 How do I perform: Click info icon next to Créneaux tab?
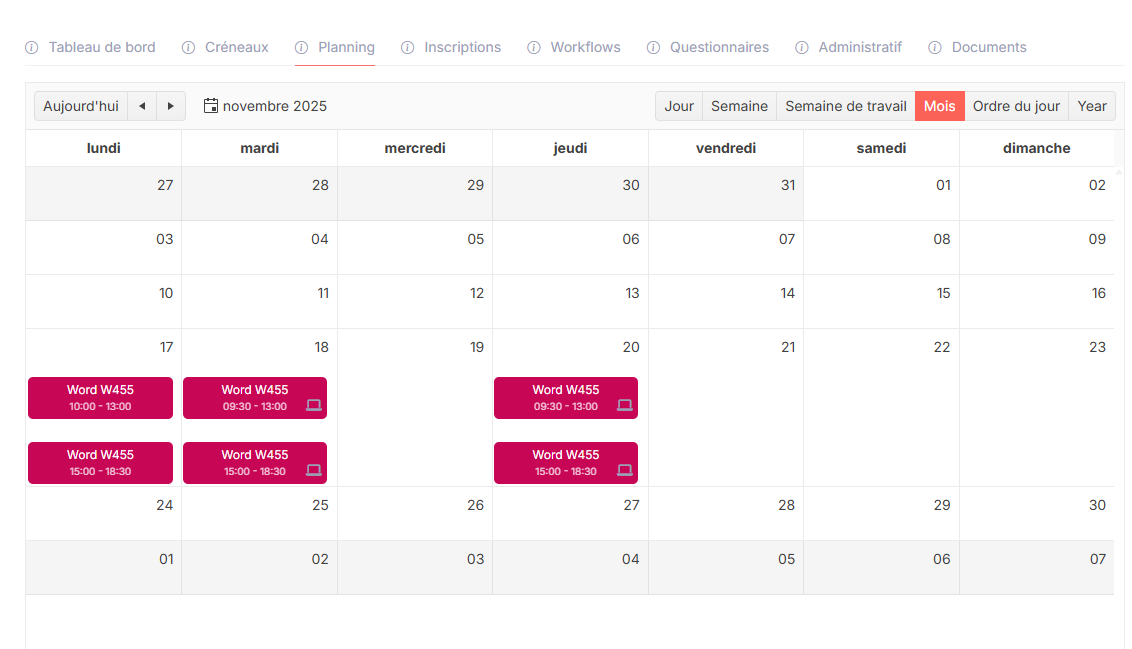[188, 48]
